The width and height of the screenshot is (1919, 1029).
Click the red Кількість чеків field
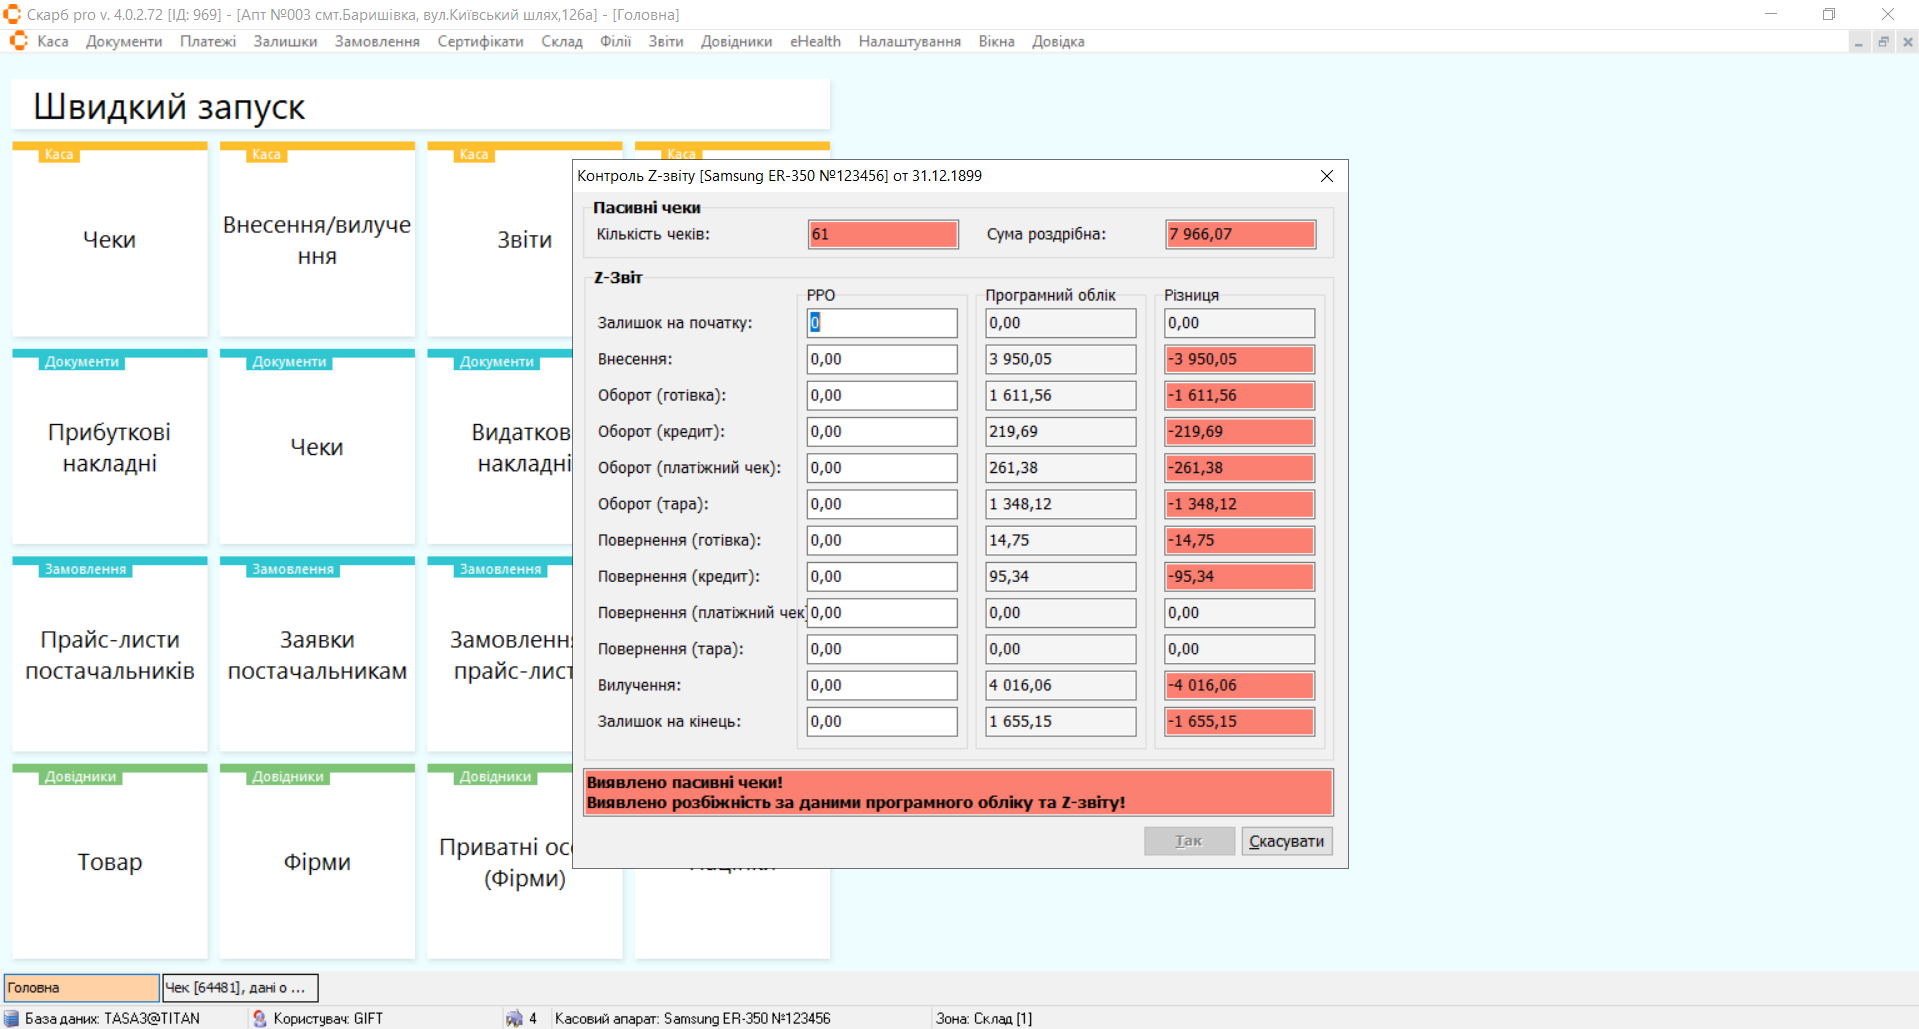coord(882,234)
